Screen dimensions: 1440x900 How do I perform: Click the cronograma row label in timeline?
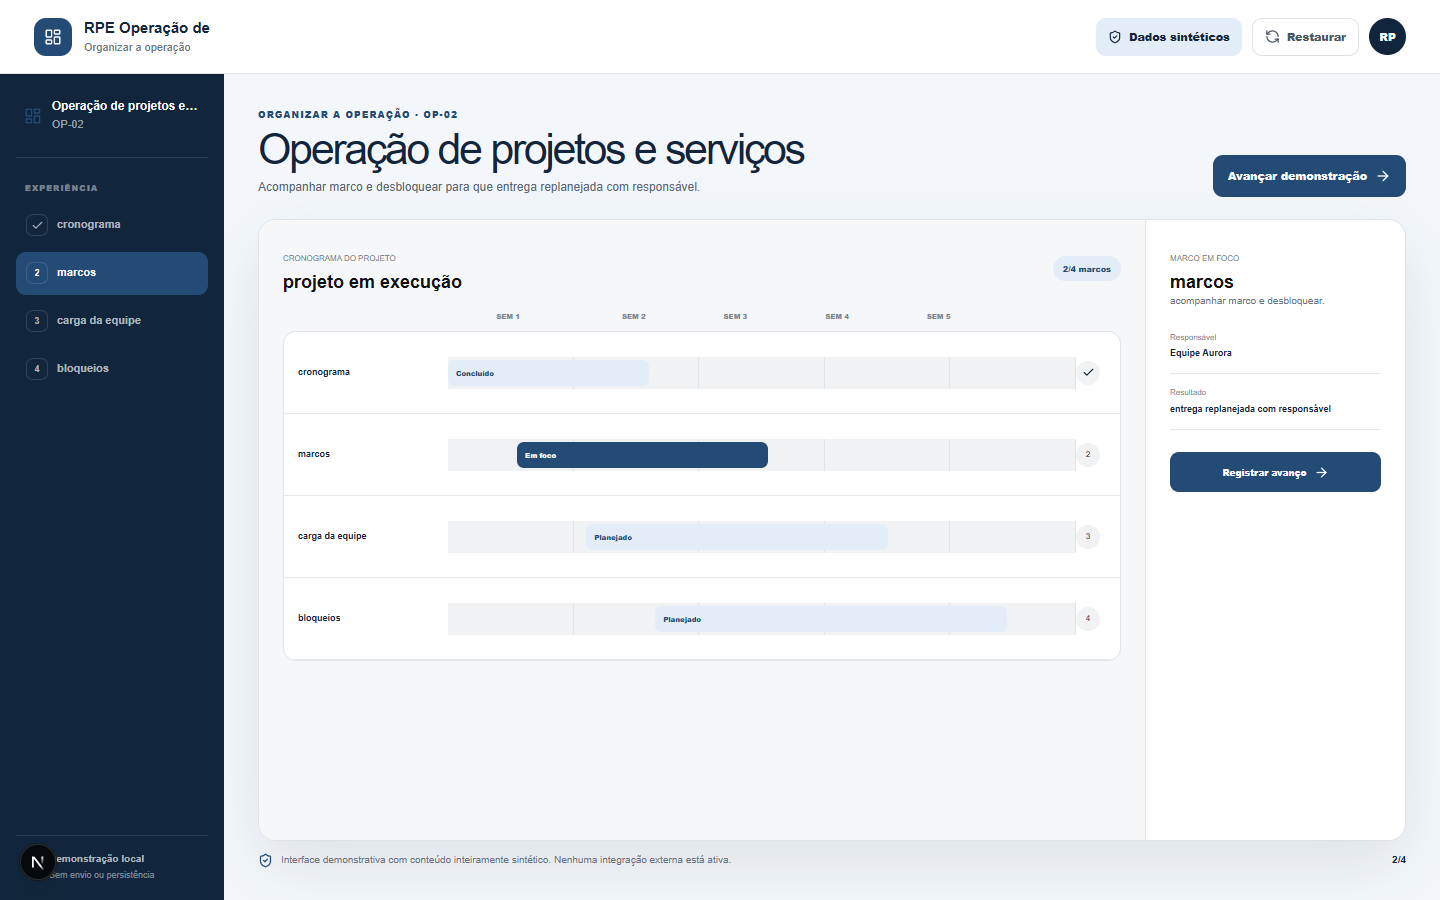[x=324, y=372]
